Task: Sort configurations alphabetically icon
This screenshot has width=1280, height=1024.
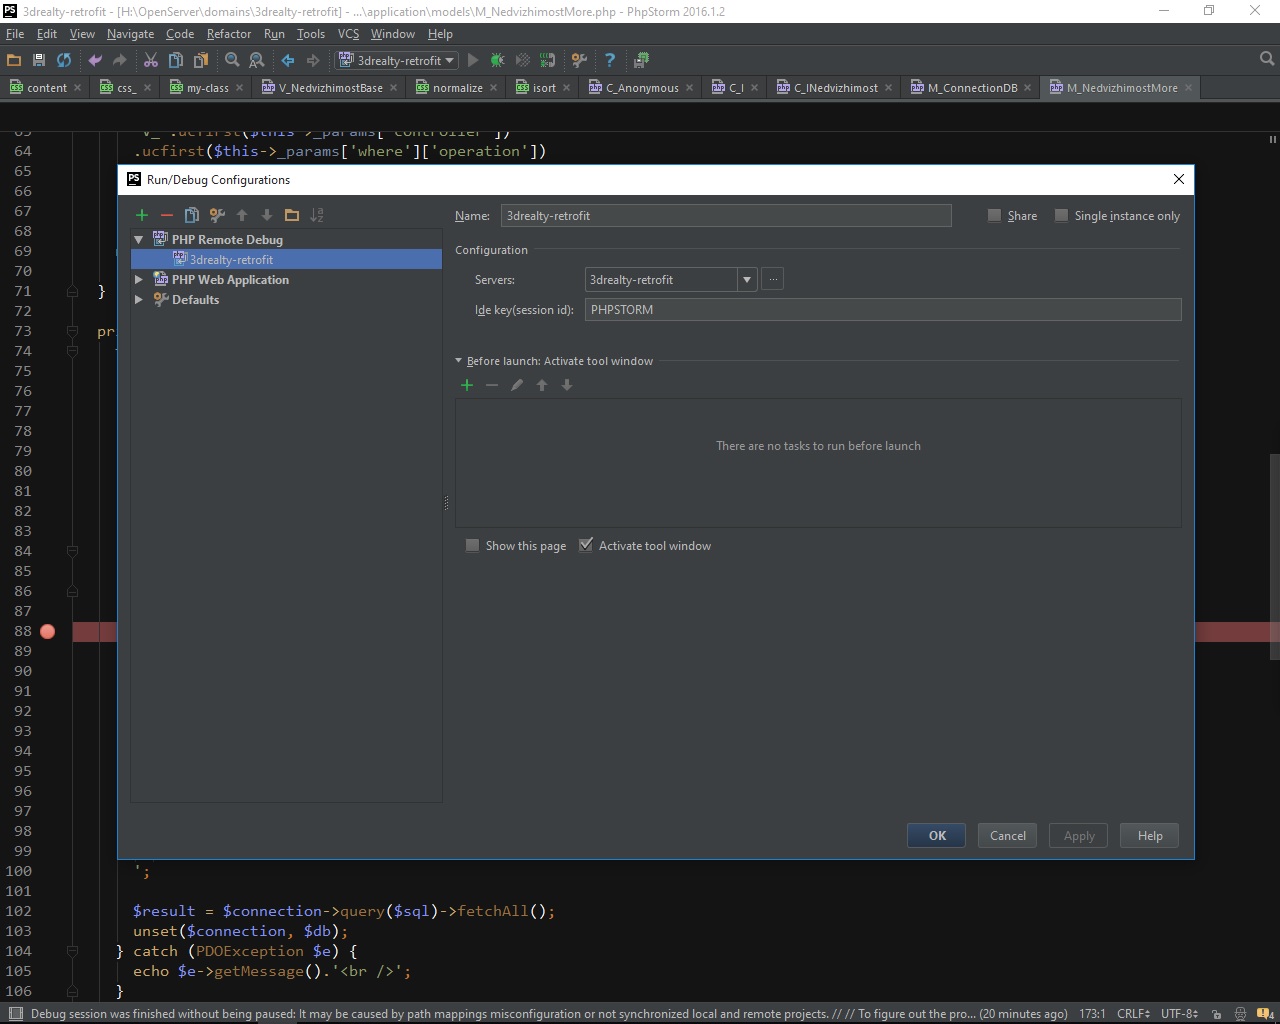Action: (x=317, y=215)
